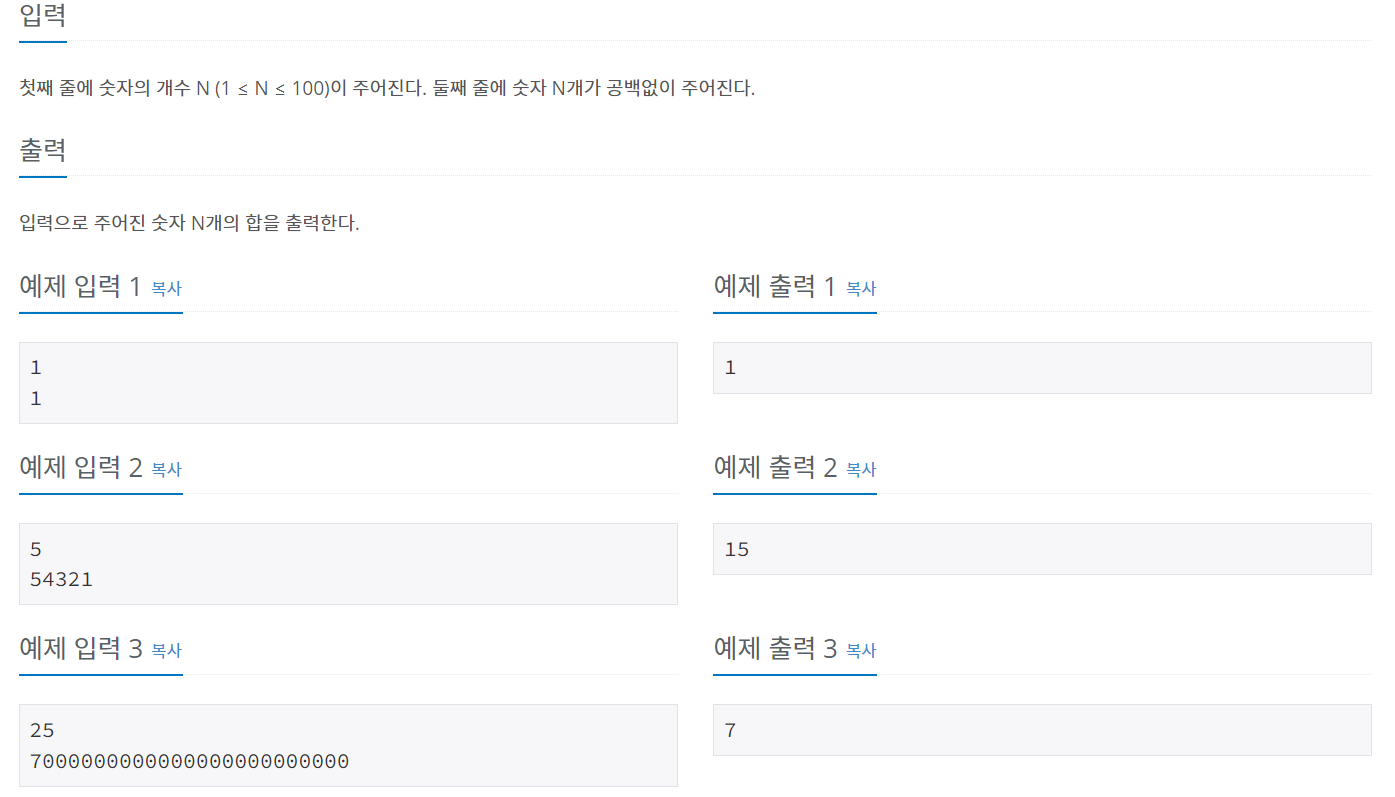Click the sample box with 7000000000000000000000000

coord(348,745)
